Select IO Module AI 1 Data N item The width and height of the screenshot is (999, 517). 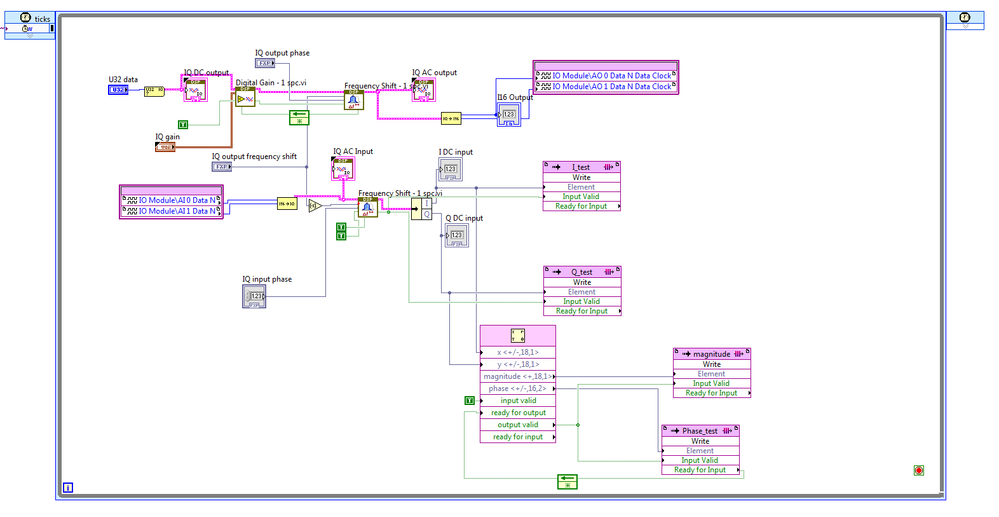point(171,211)
